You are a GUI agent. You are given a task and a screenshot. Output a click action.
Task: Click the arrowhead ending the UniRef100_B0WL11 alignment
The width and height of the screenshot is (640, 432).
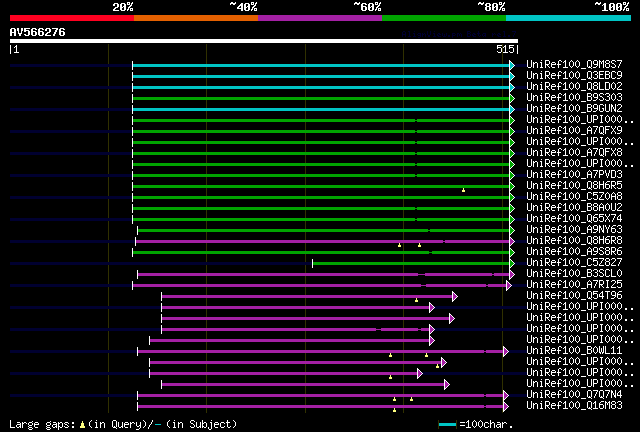pyautogui.click(x=506, y=352)
